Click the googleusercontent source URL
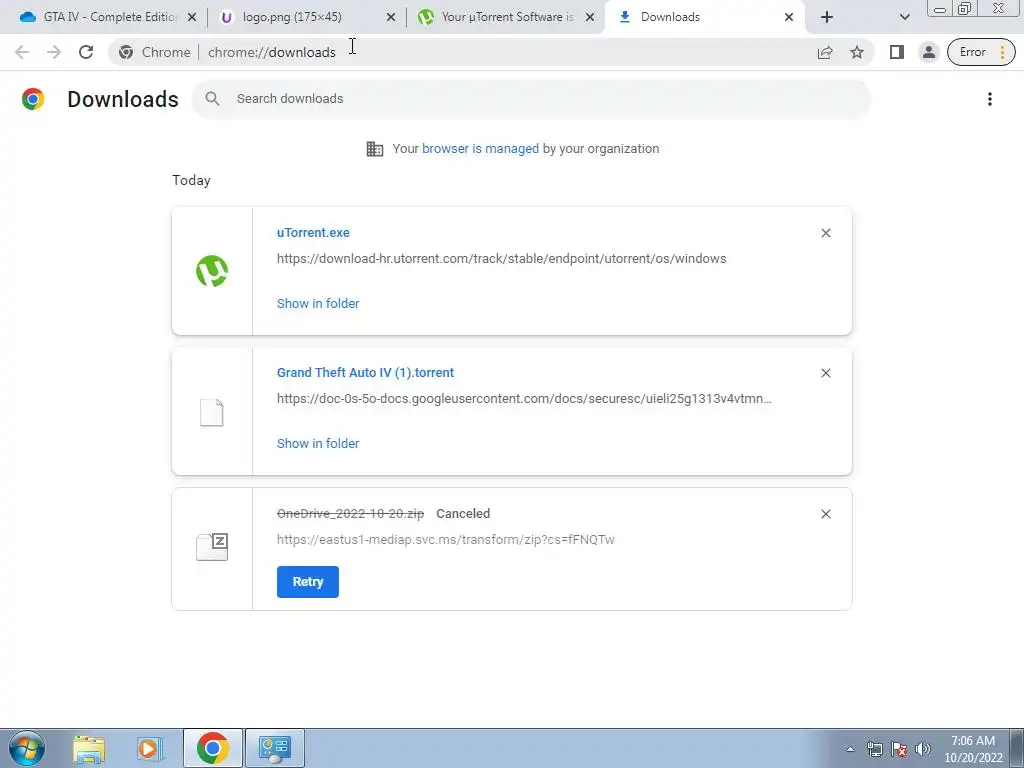Image resolution: width=1024 pixels, height=768 pixels. pos(524,399)
